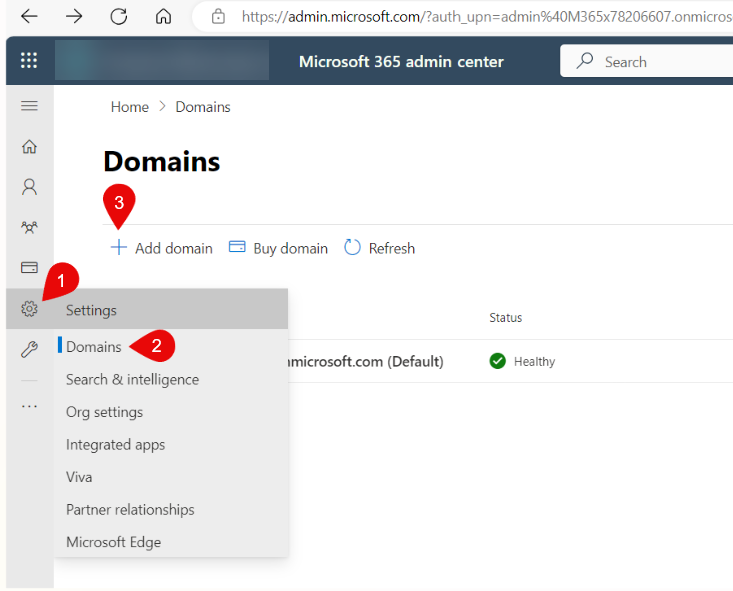Open Billing via sidebar card icon

click(29, 267)
